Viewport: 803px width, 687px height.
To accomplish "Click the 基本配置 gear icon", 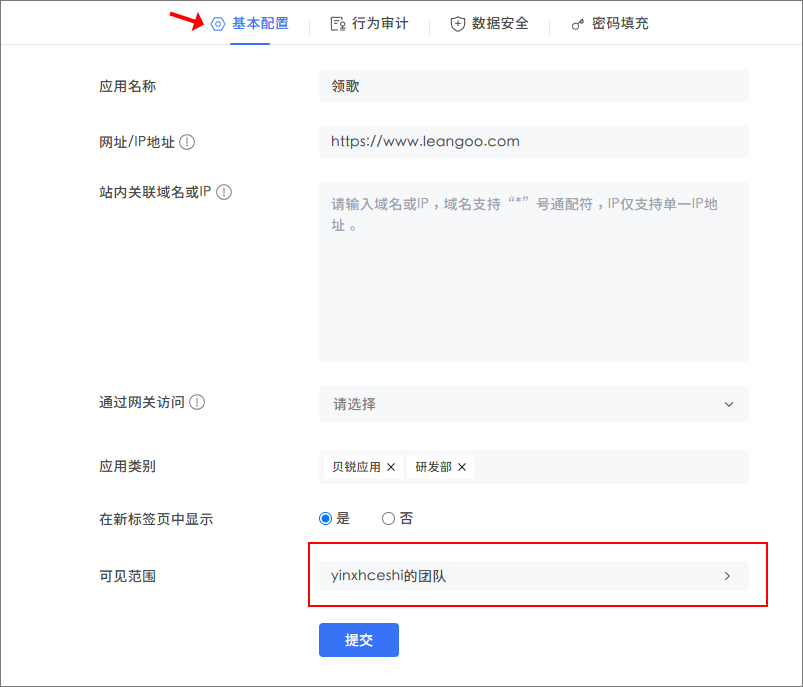I will 219,23.
